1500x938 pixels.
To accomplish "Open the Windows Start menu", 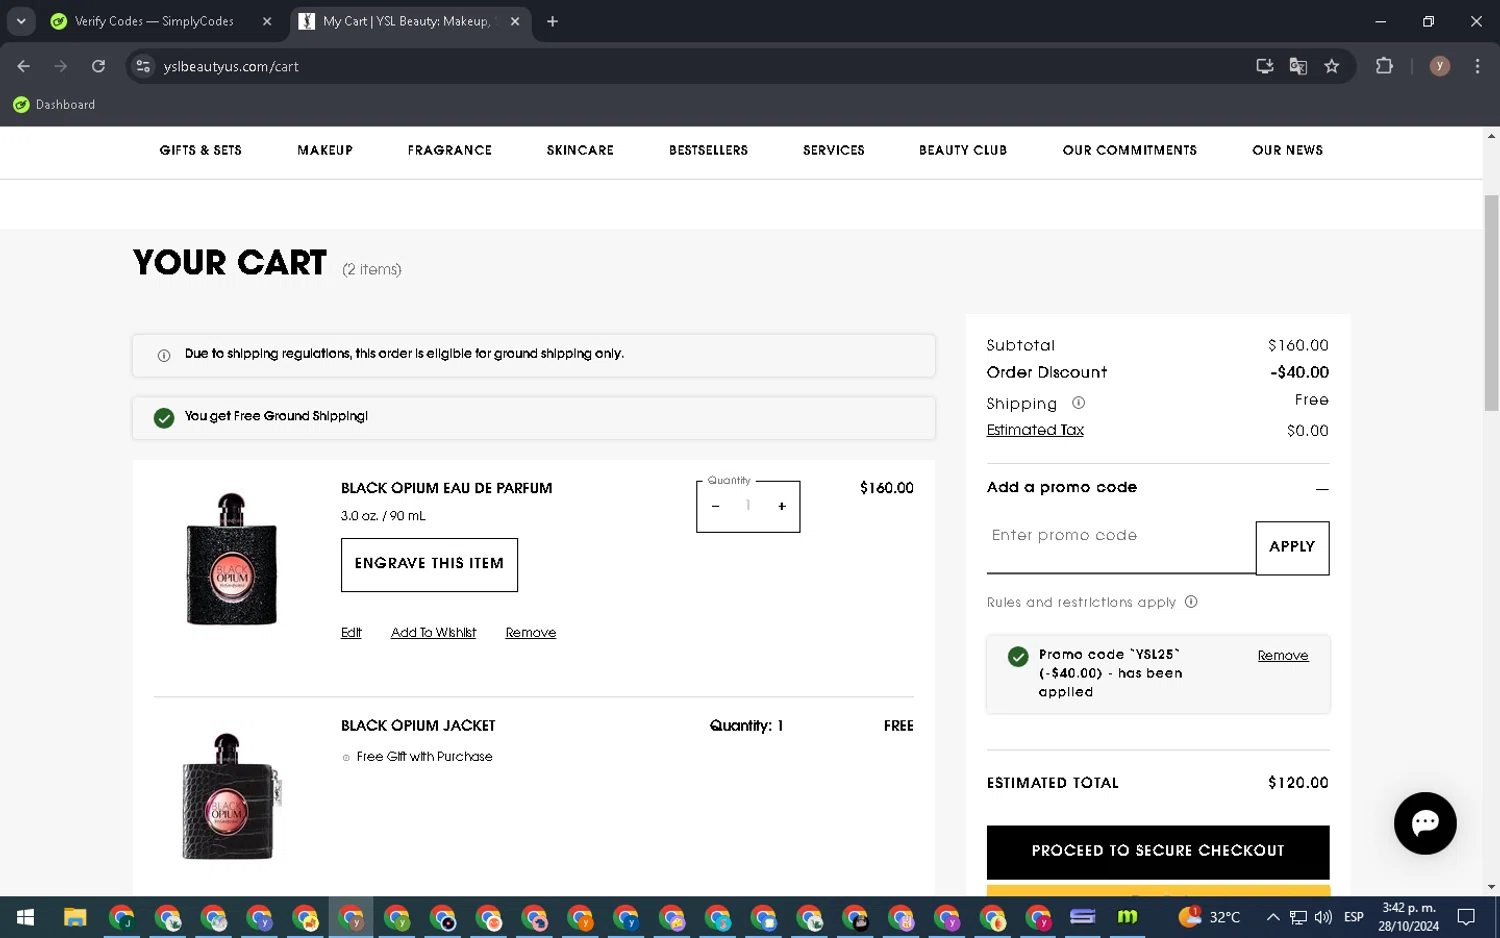I will [x=26, y=917].
